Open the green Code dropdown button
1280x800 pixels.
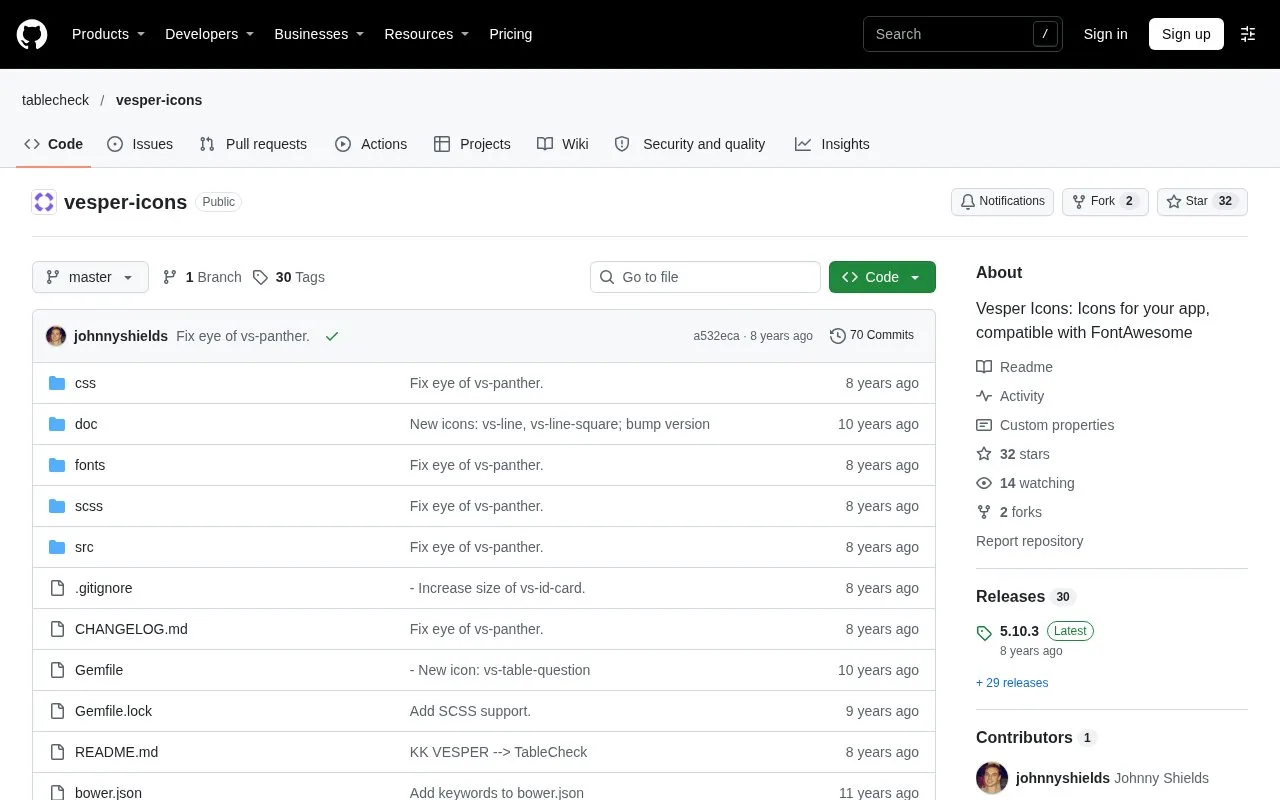tap(882, 277)
